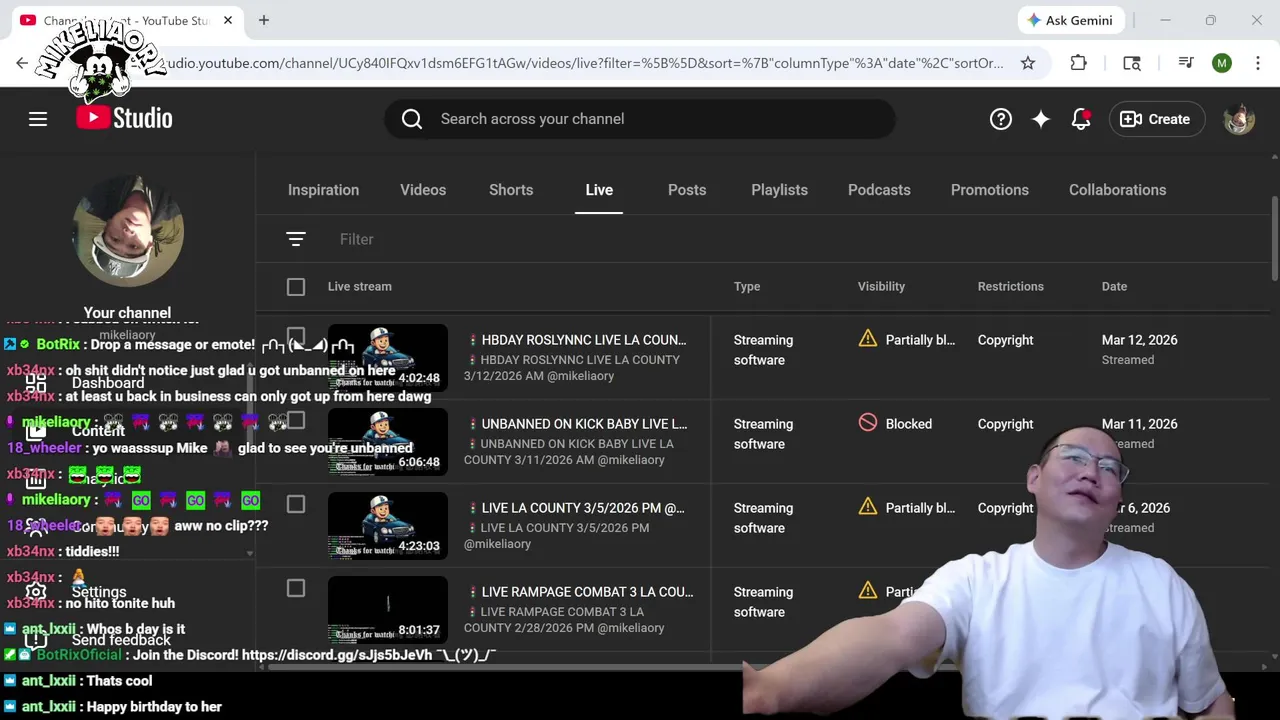Toggle the select-all checkbox in the table header
Screen dimensions: 1280x720
(296, 287)
